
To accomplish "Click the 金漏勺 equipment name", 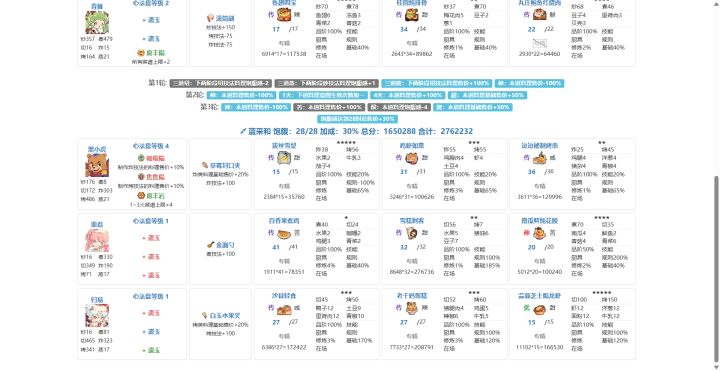I will pos(225,245).
